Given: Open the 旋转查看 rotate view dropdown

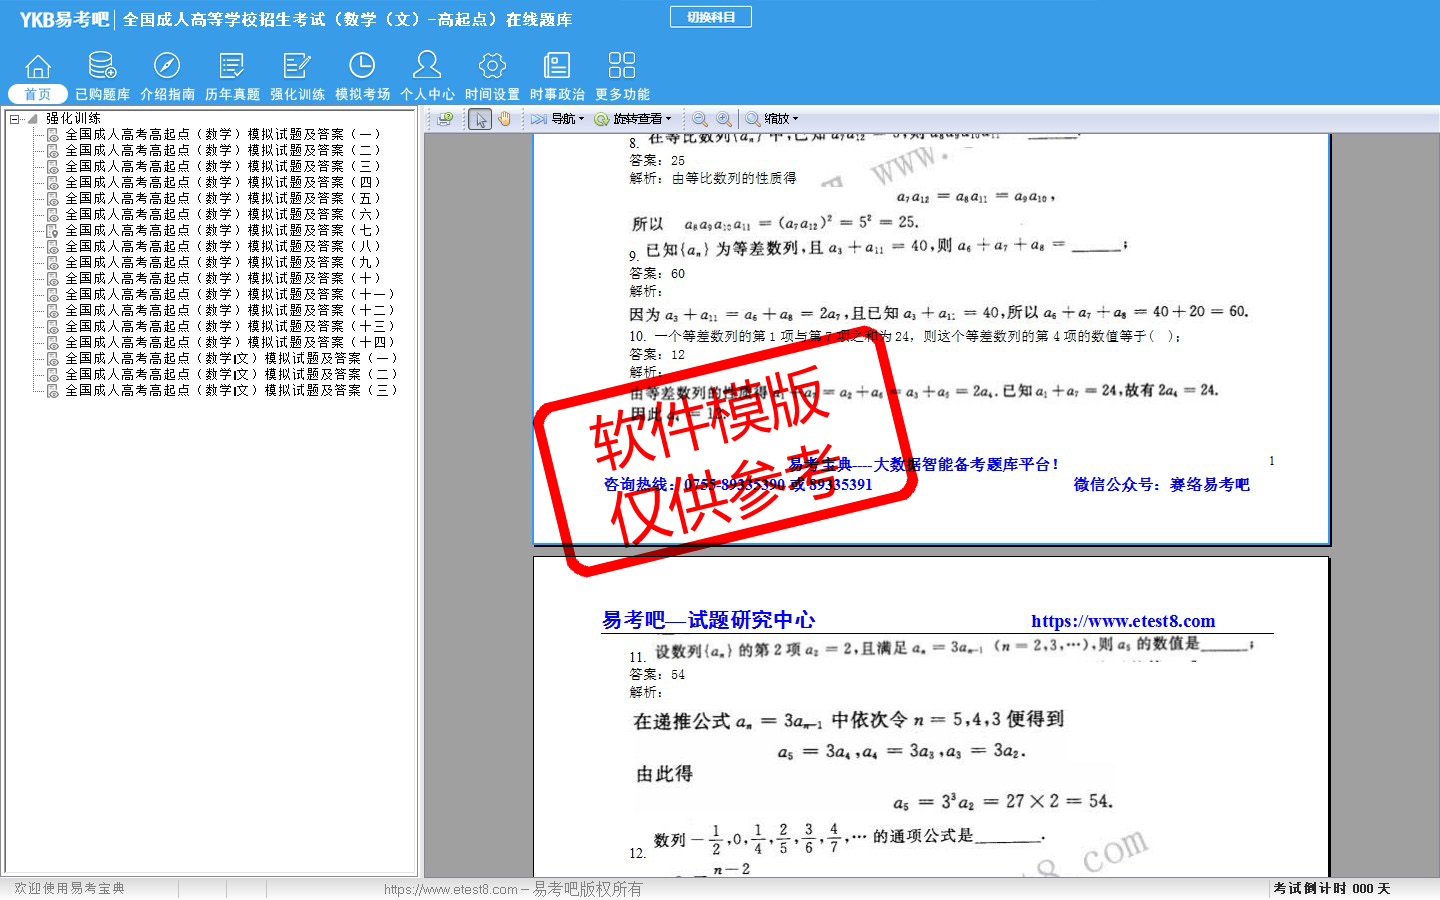Looking at the screenshot, I should pos(633,119).
